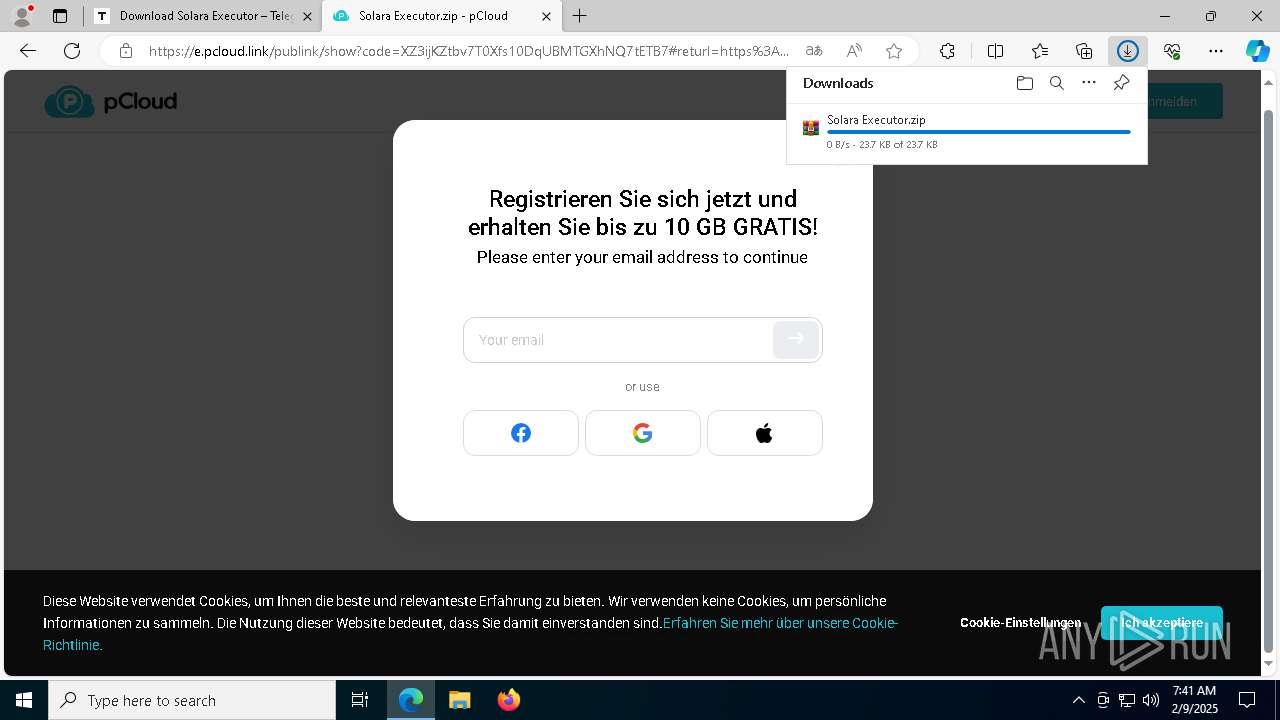This screenshot has width=1280, height=720.
Task: Select the Solara Executor.zip pCloud tab
Action: (444, 16)
